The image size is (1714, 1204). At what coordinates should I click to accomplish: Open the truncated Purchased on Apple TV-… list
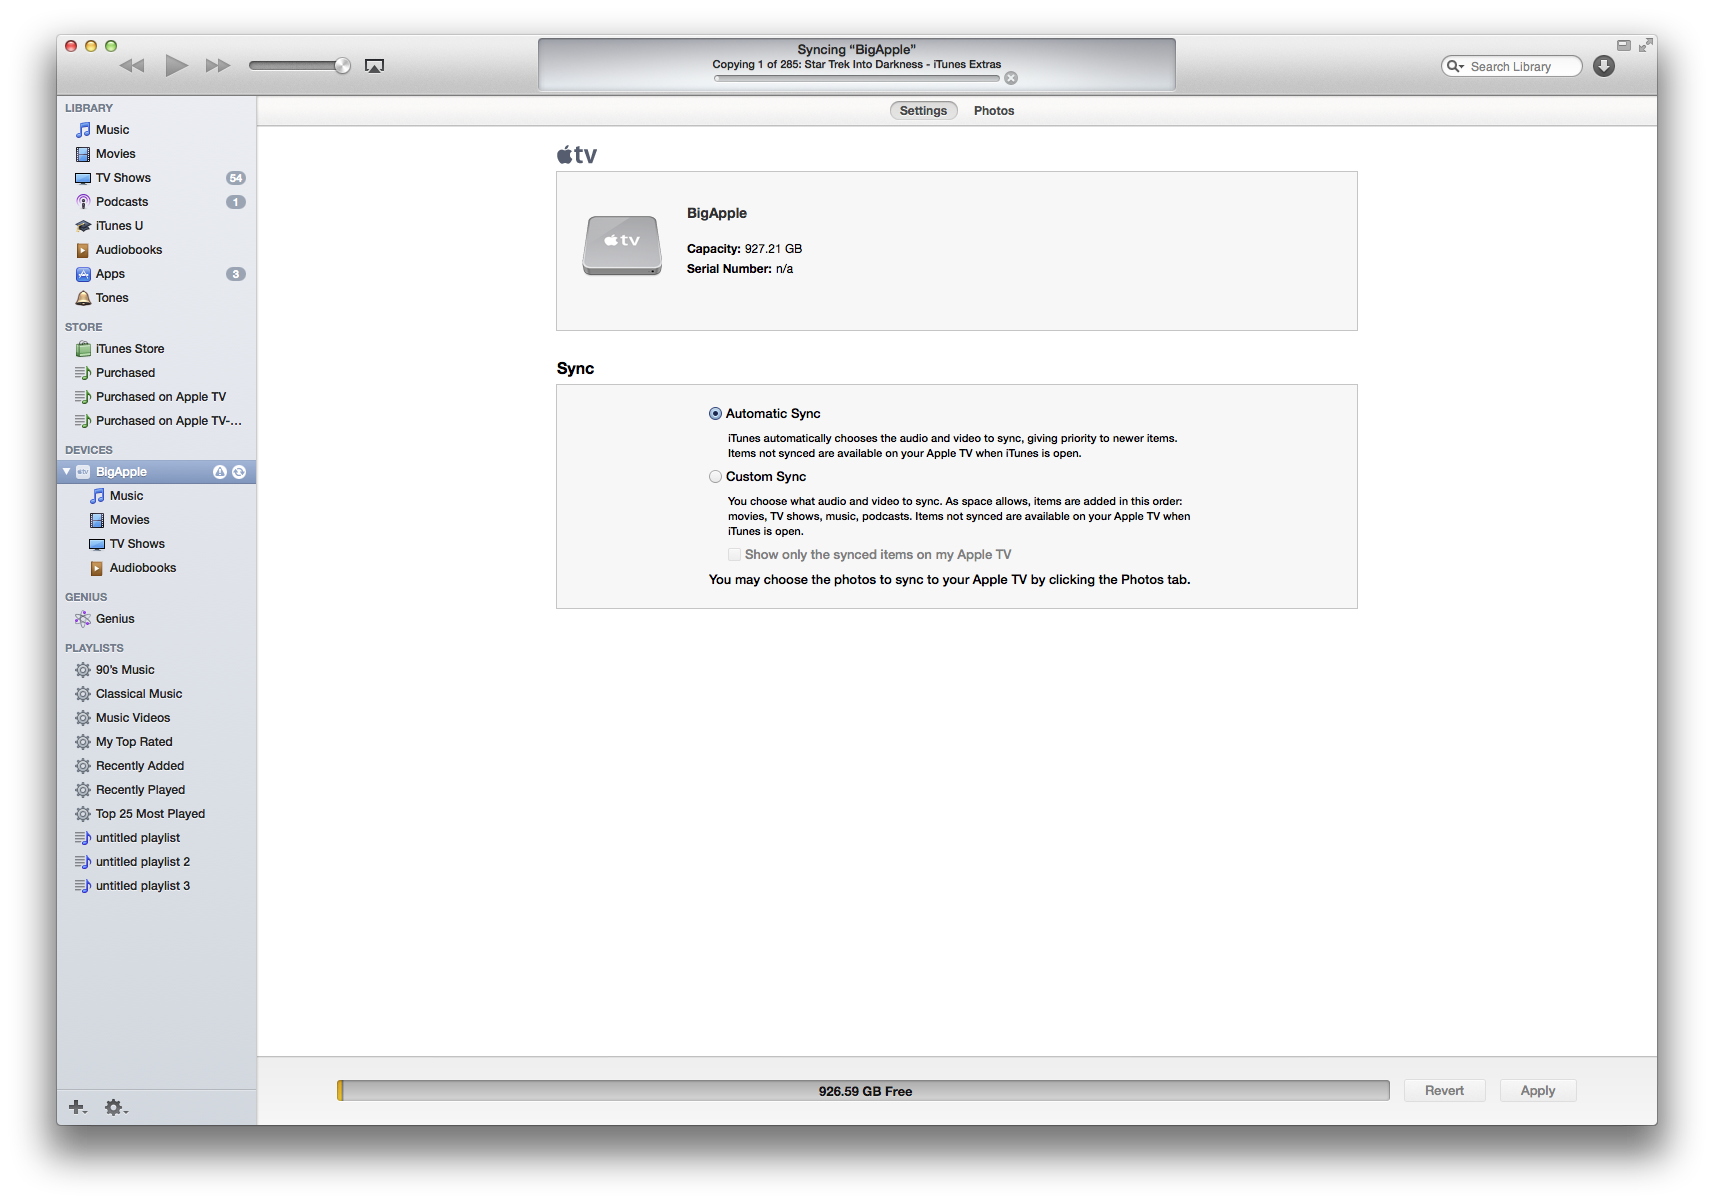pyautogui.click(x=156, y=421)
